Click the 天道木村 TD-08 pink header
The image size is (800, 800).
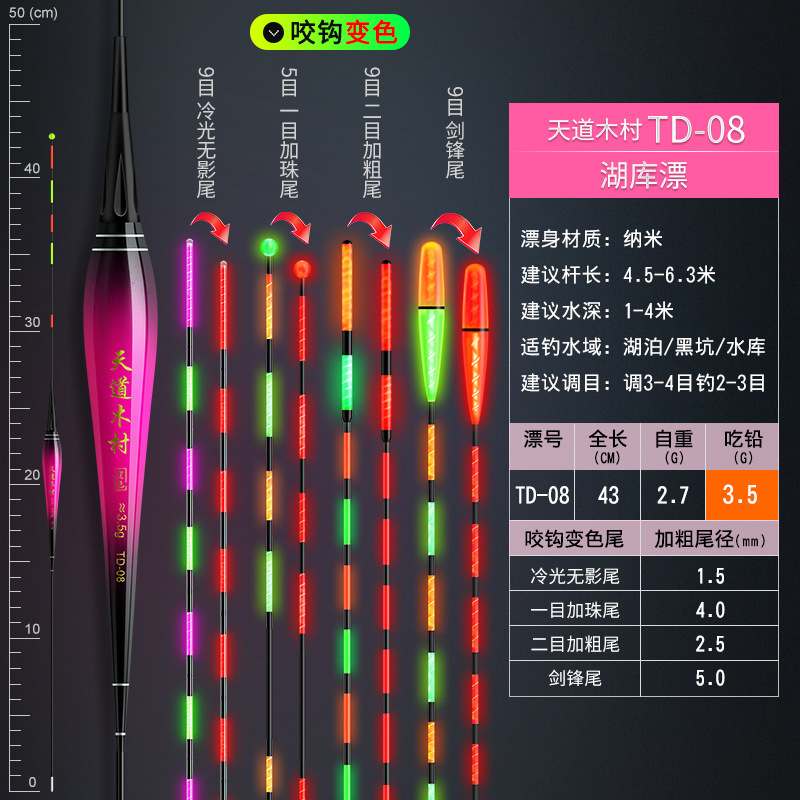644,128
